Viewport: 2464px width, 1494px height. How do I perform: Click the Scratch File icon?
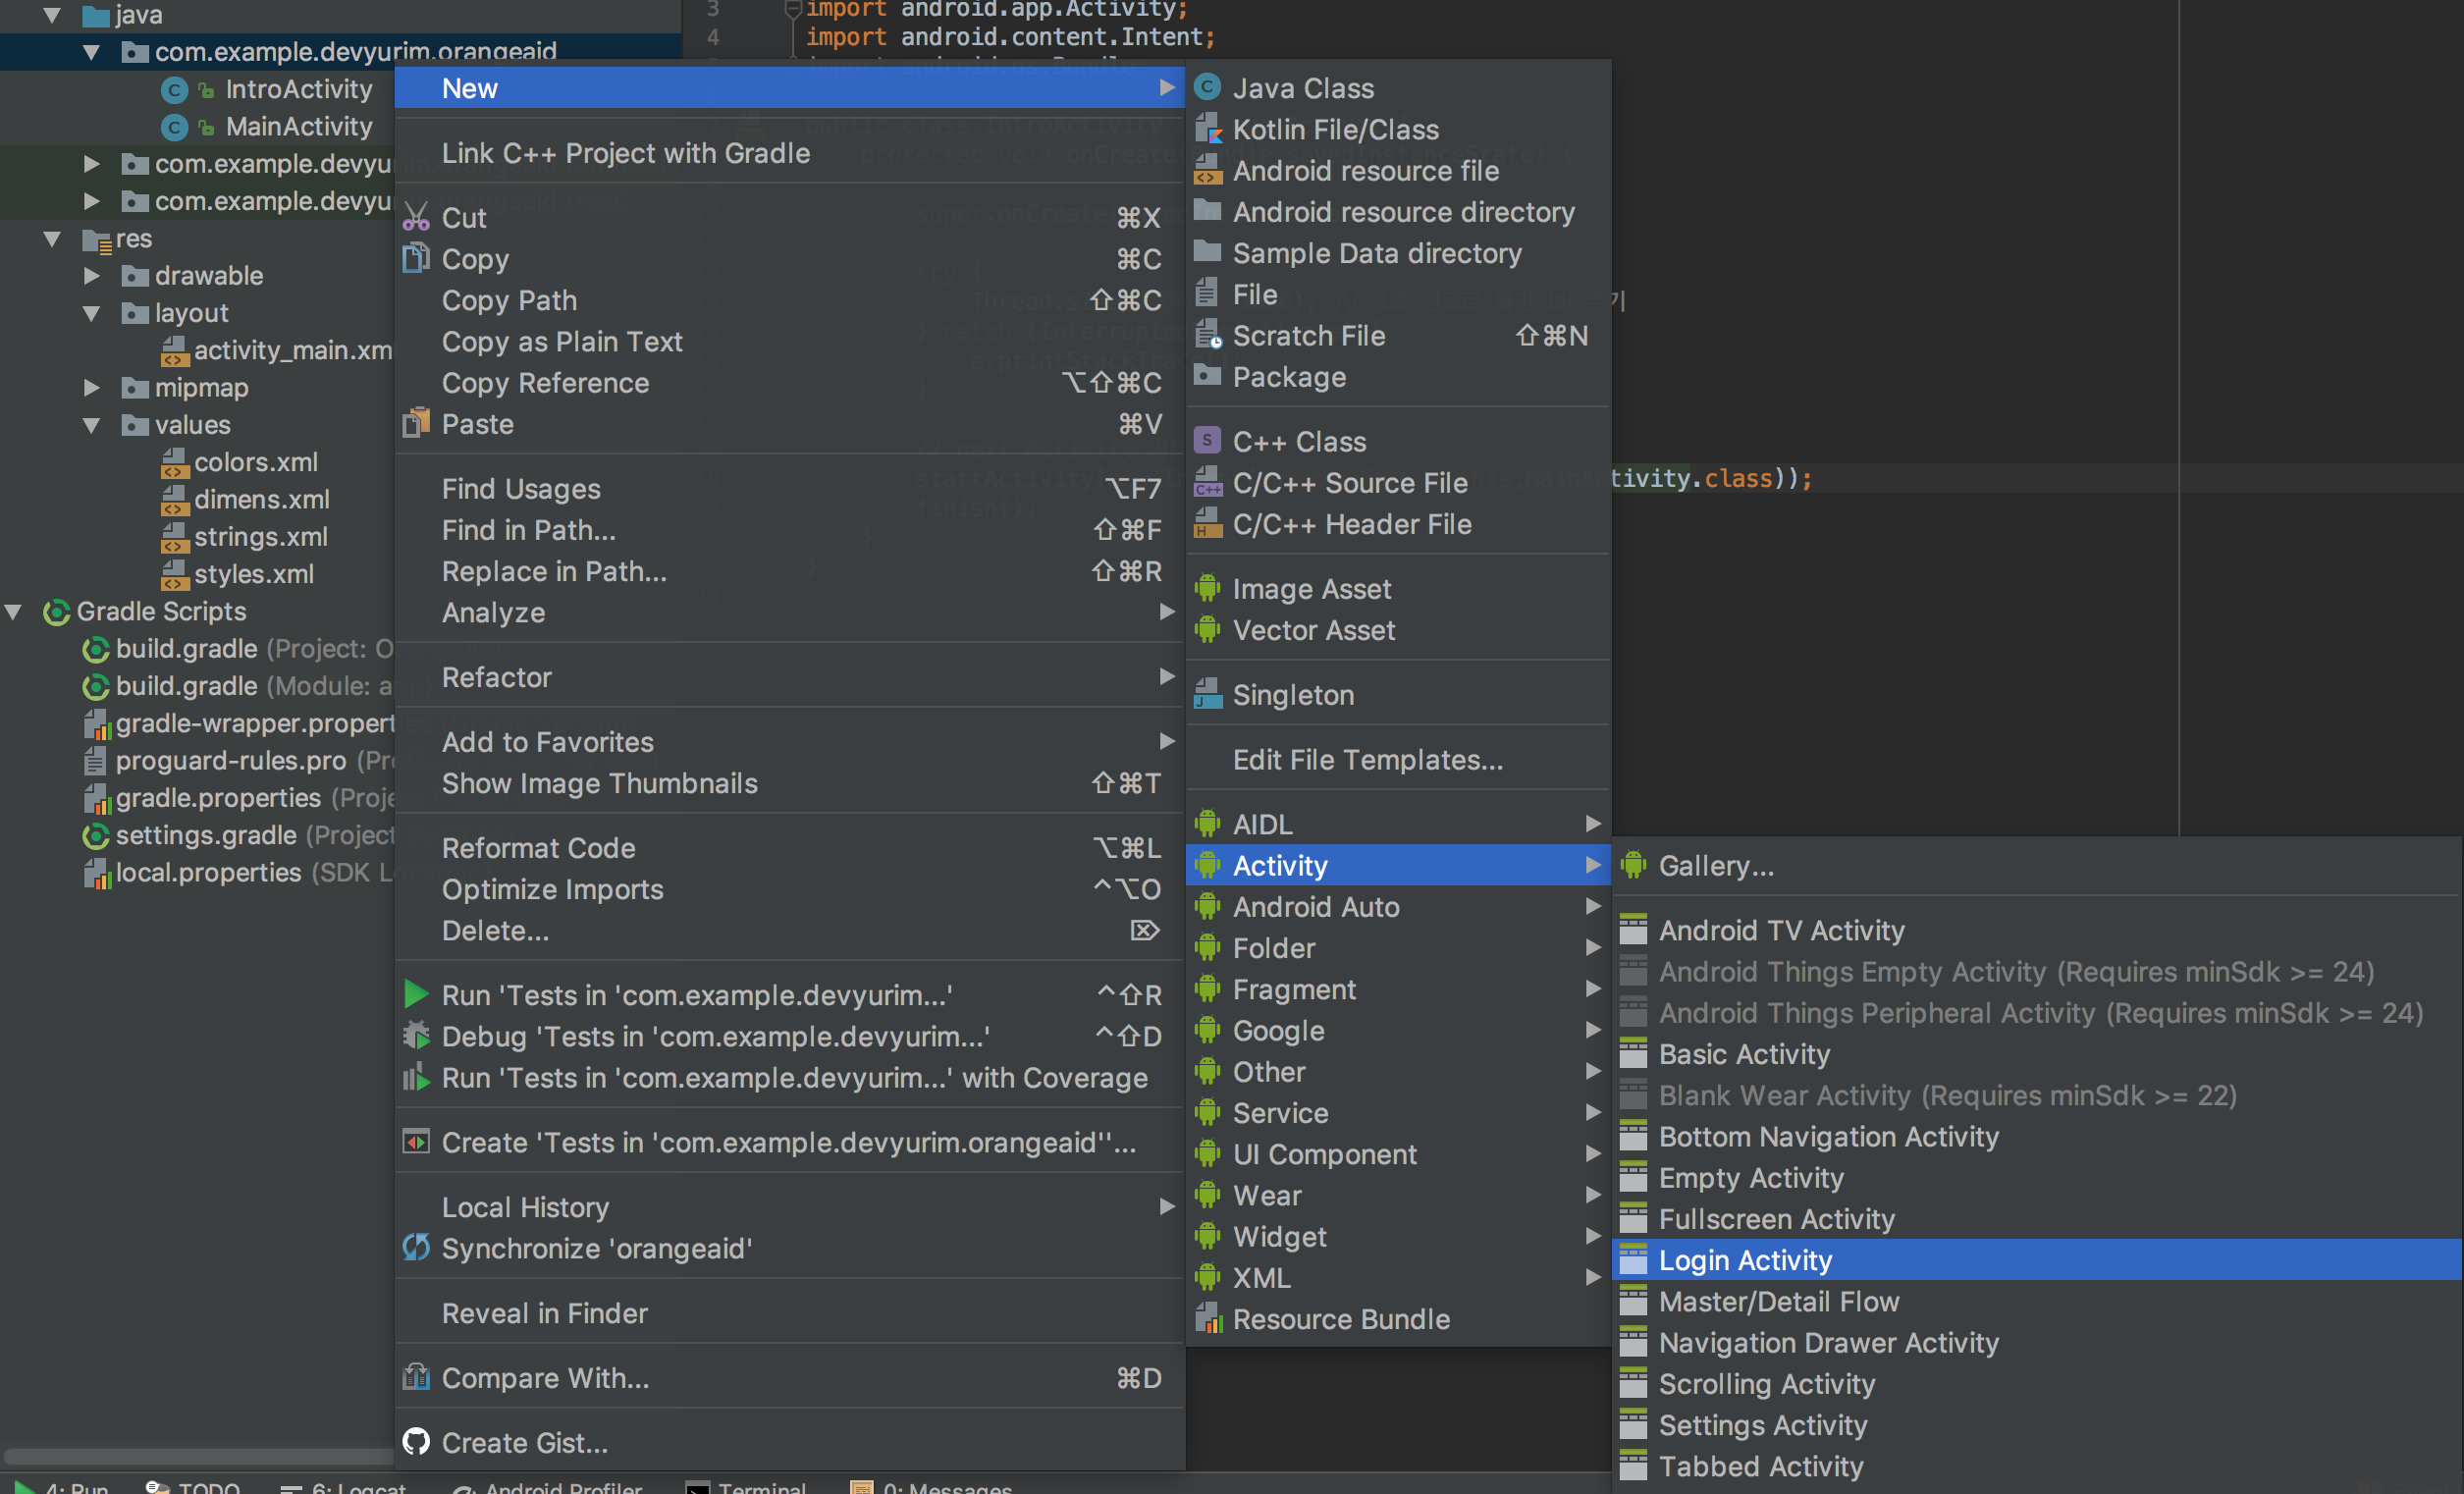[1207, 335]
